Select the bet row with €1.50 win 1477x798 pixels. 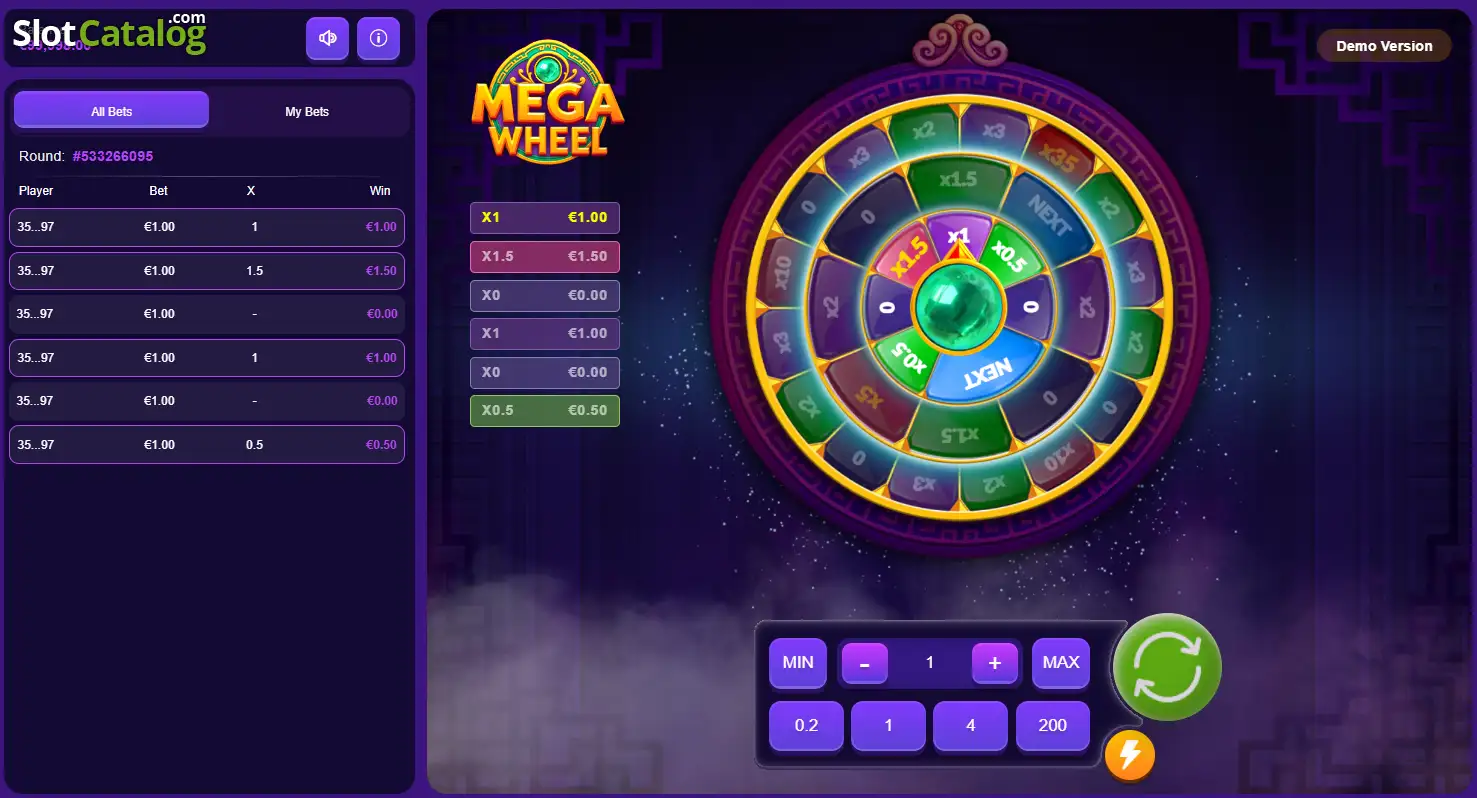click(207, 271)
